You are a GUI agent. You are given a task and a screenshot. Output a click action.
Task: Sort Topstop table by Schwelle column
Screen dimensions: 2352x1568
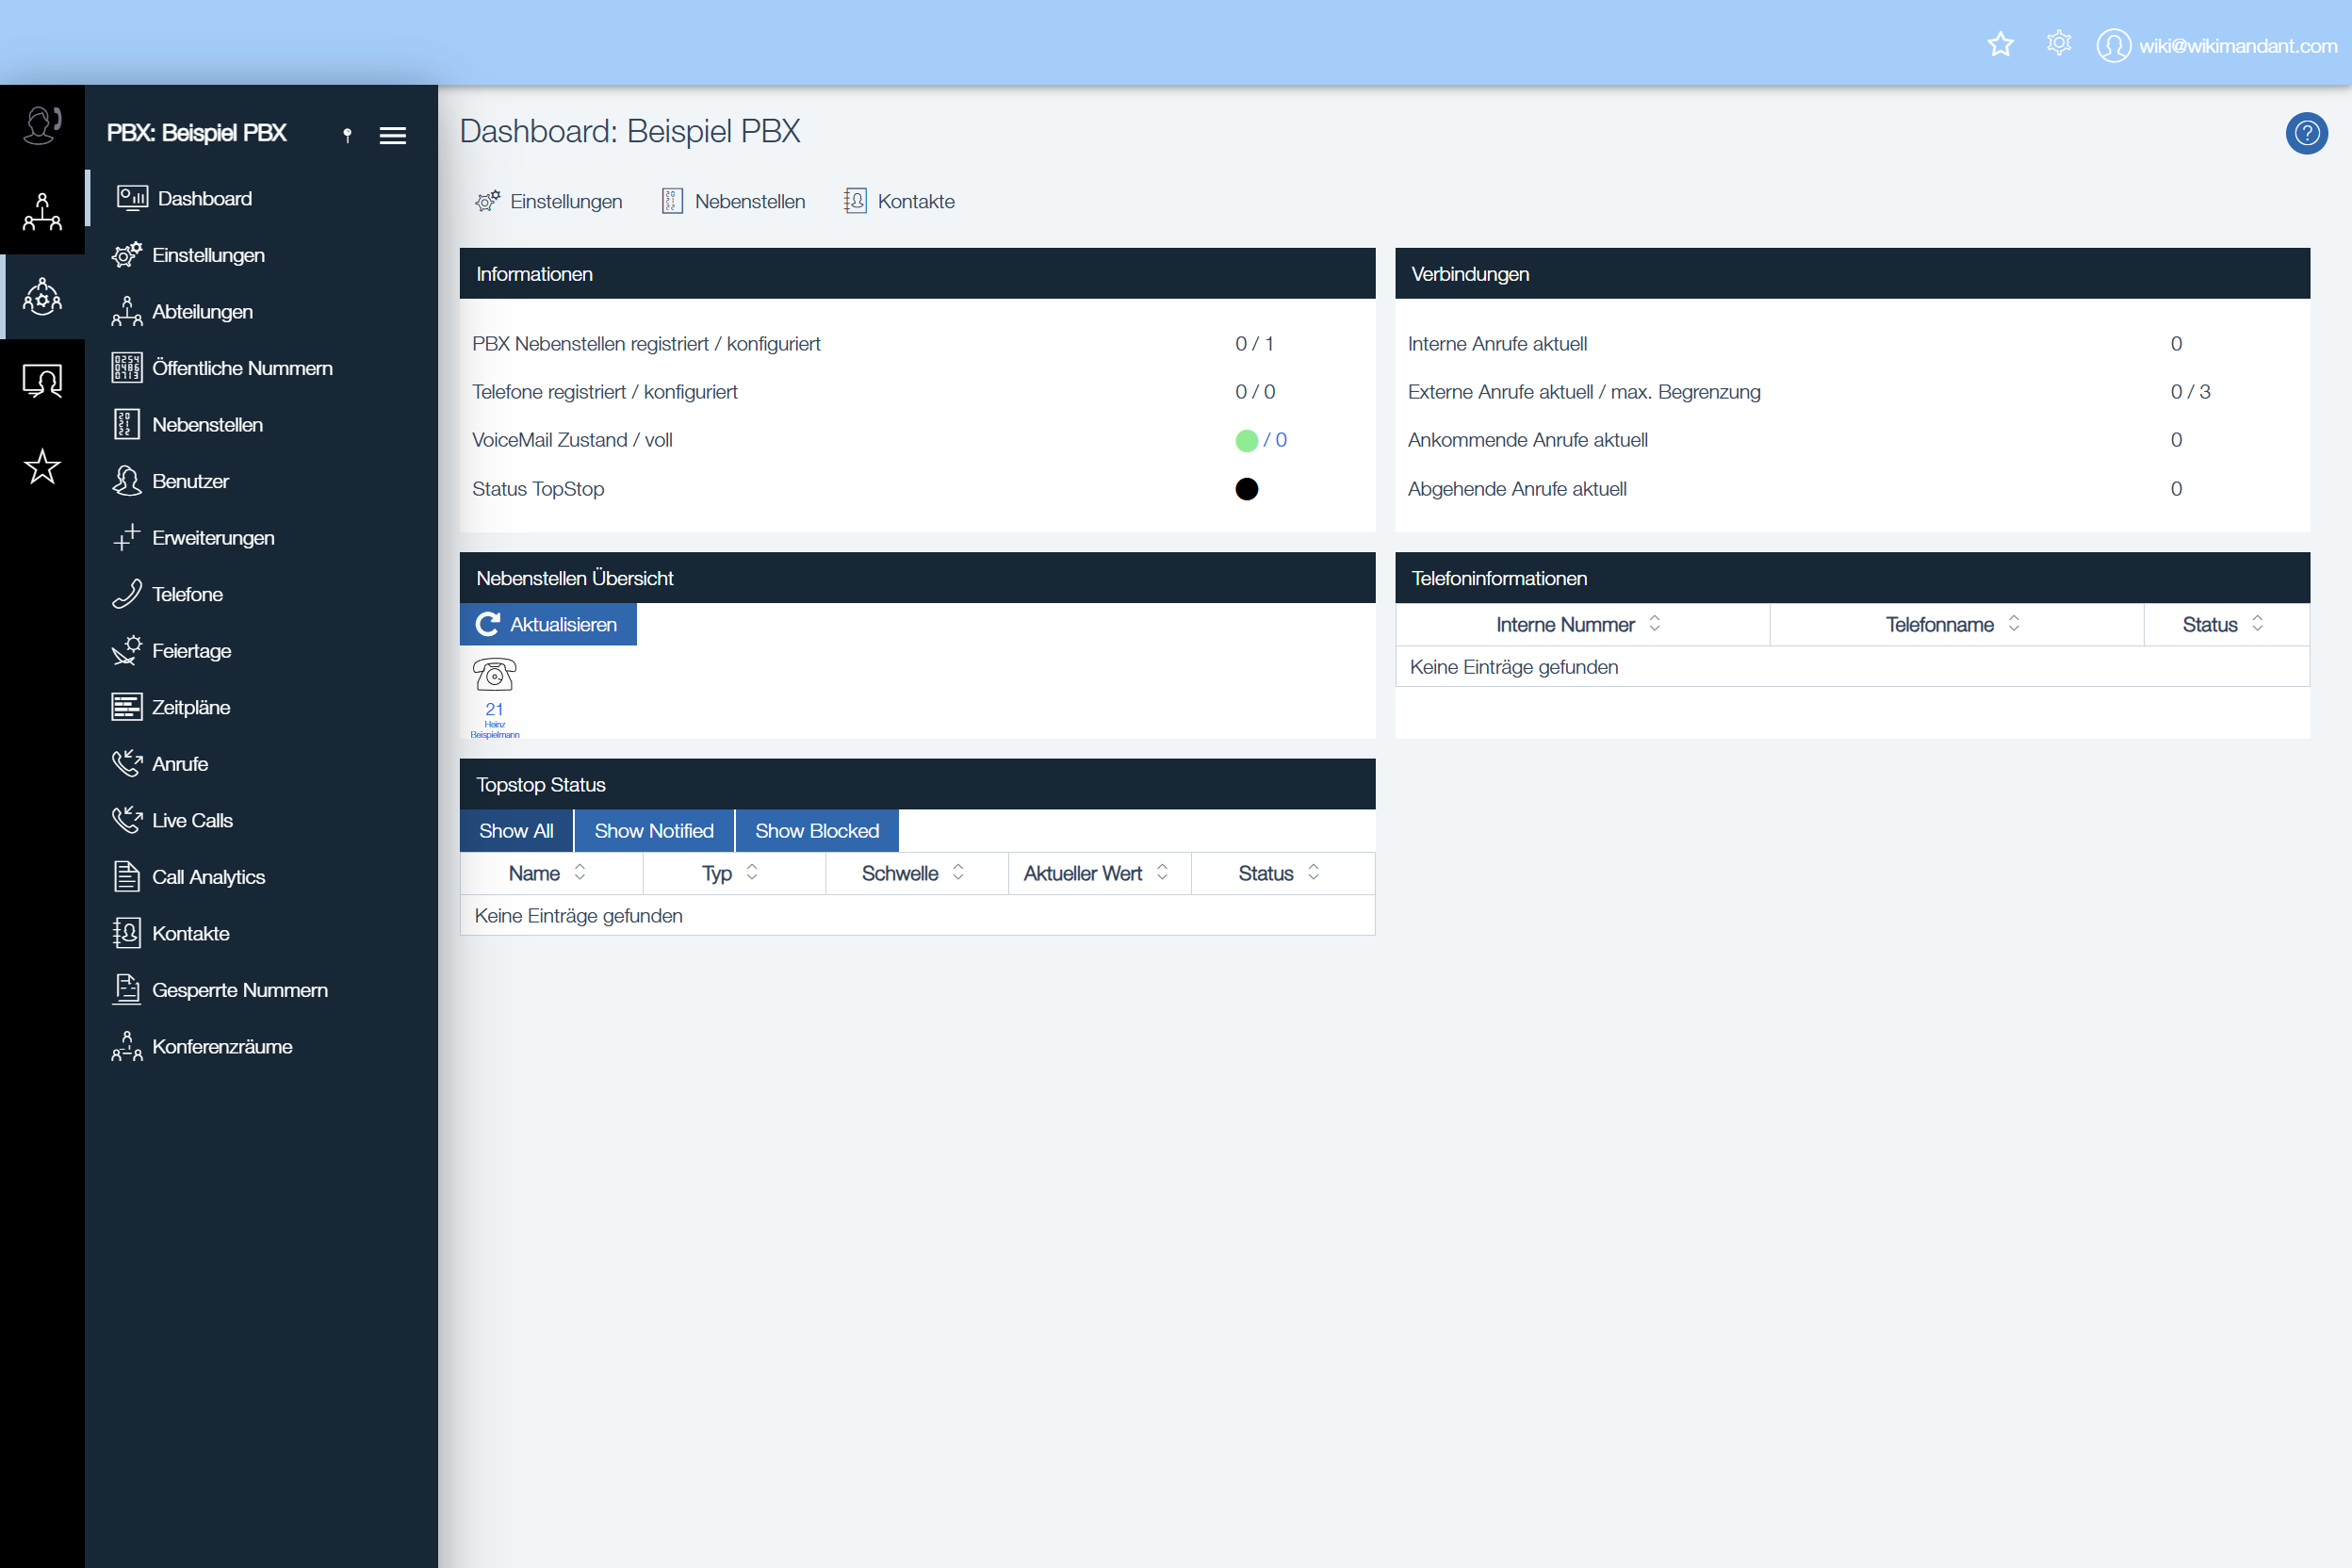958,873
